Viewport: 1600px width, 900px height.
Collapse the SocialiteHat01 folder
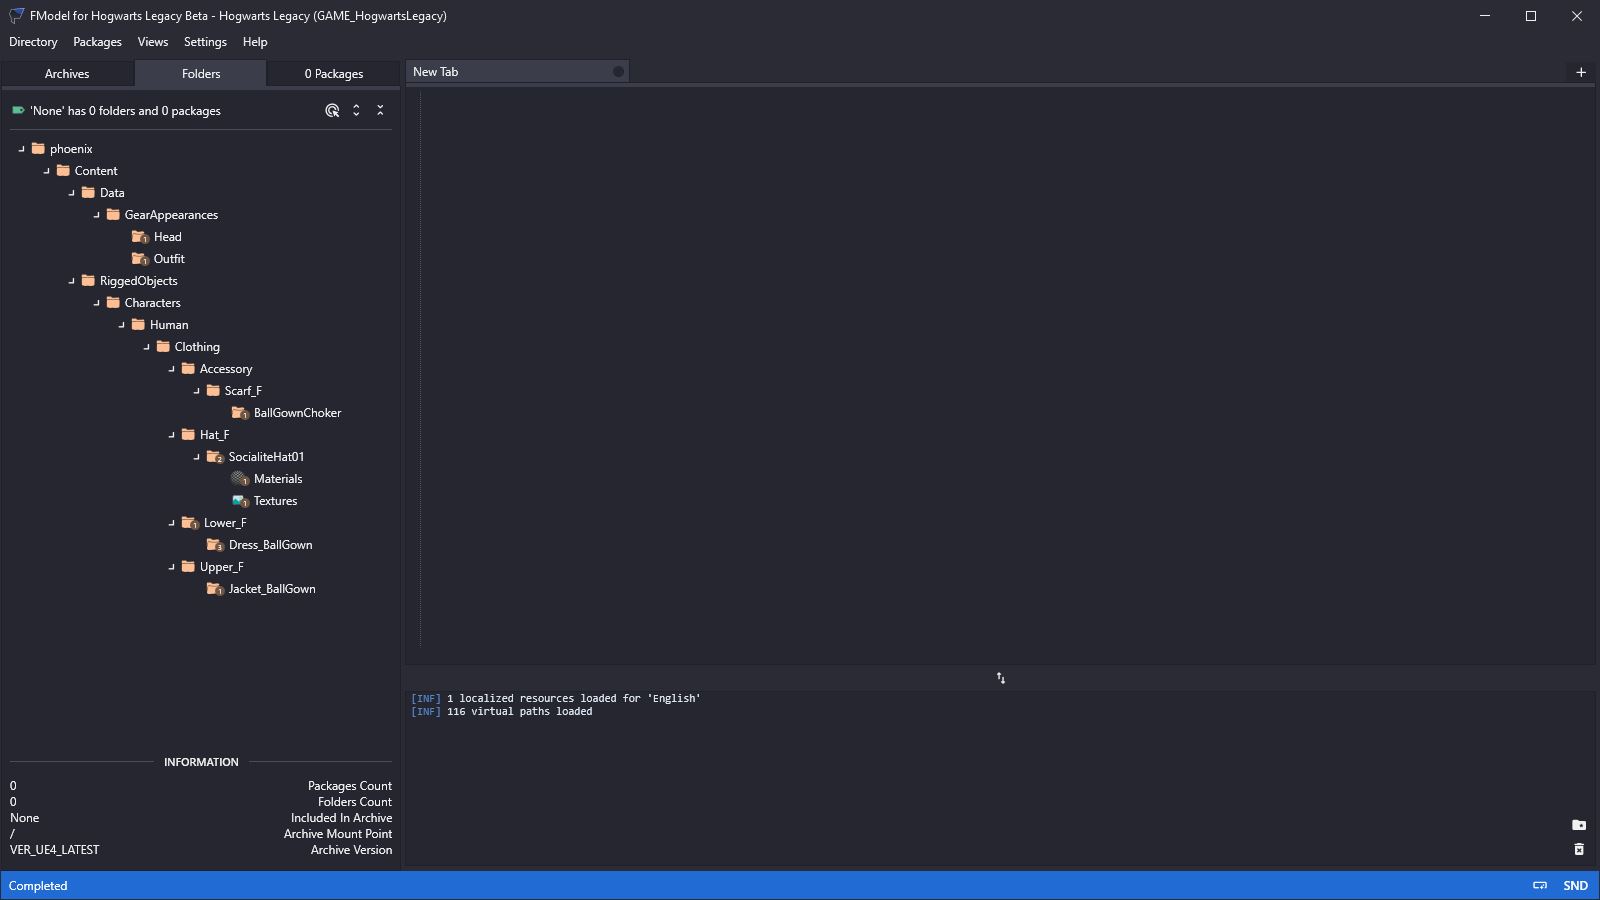pyautogui.click(x=197, y=457)
